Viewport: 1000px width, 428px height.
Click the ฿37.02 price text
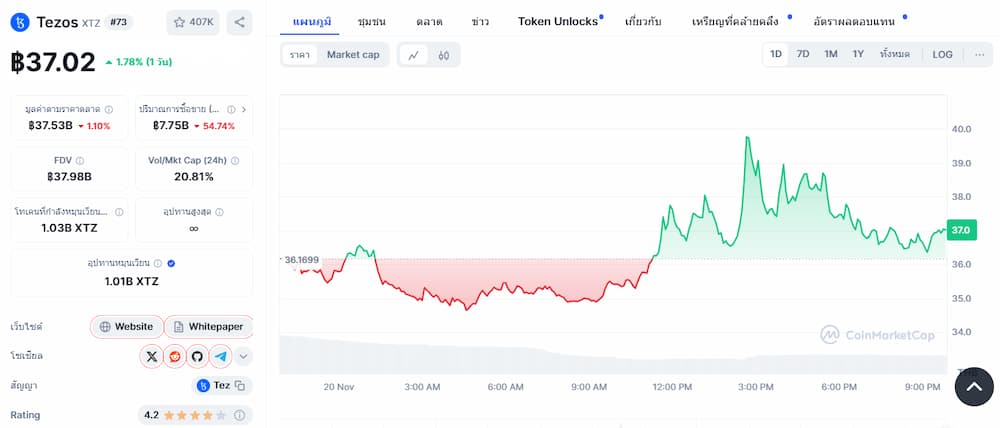coord(53,63)
